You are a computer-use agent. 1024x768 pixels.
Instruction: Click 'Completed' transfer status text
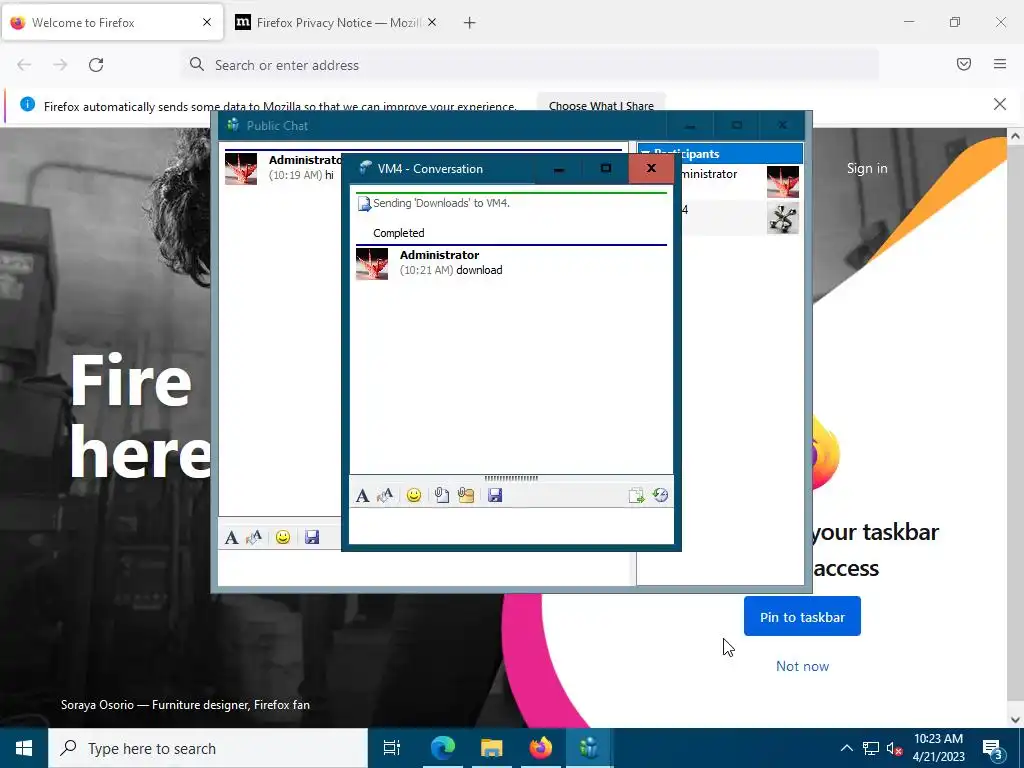point(398,233)
